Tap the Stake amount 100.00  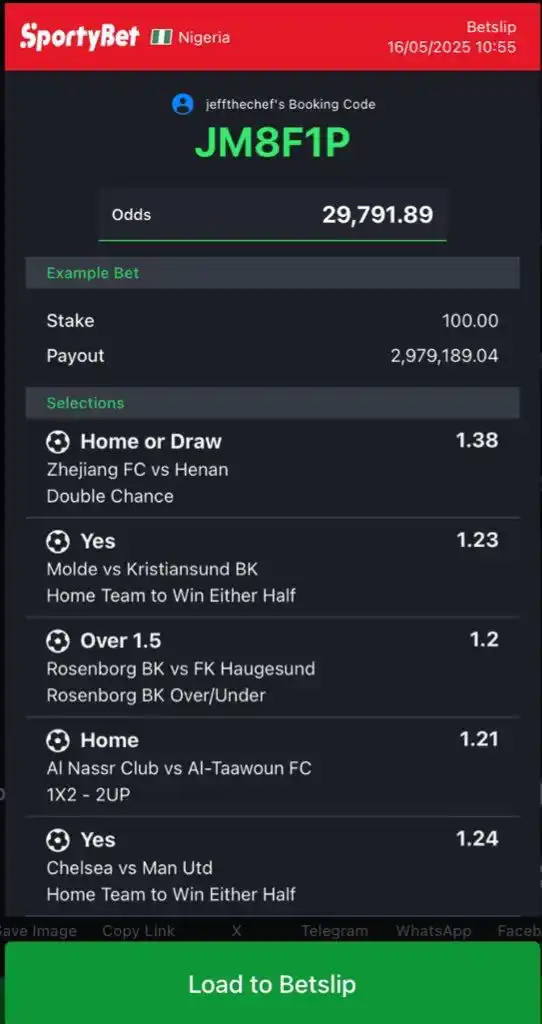[x=470, y=321]
